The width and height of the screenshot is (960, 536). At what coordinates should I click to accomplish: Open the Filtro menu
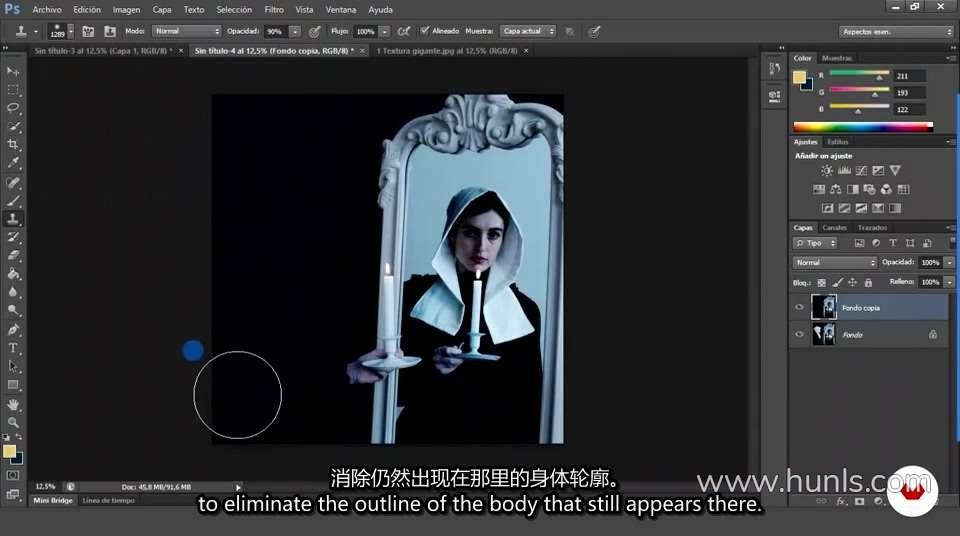(274, 10)
